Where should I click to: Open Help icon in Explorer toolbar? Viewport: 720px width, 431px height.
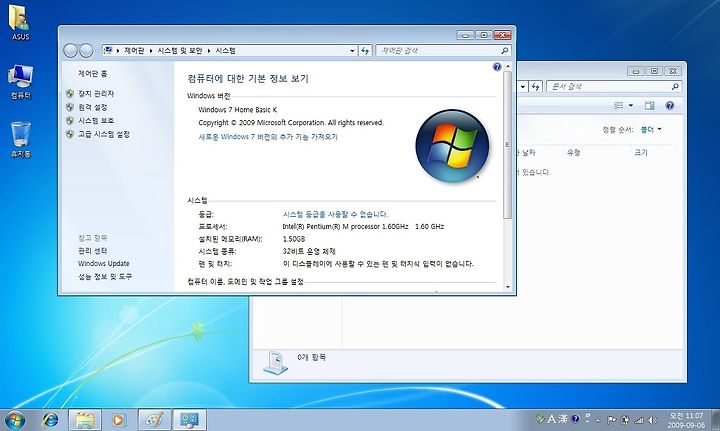(x=670, y=106)
